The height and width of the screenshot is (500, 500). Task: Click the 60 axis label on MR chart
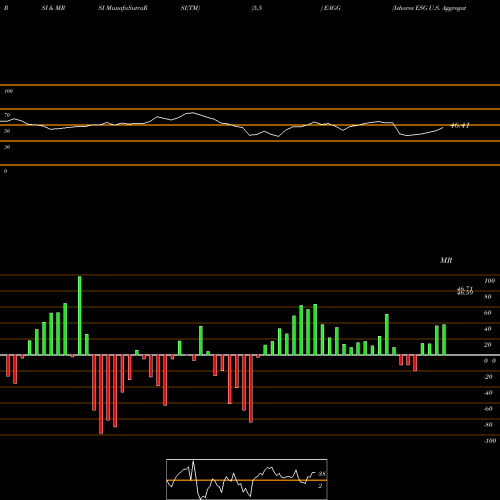(x=488, y=313)
